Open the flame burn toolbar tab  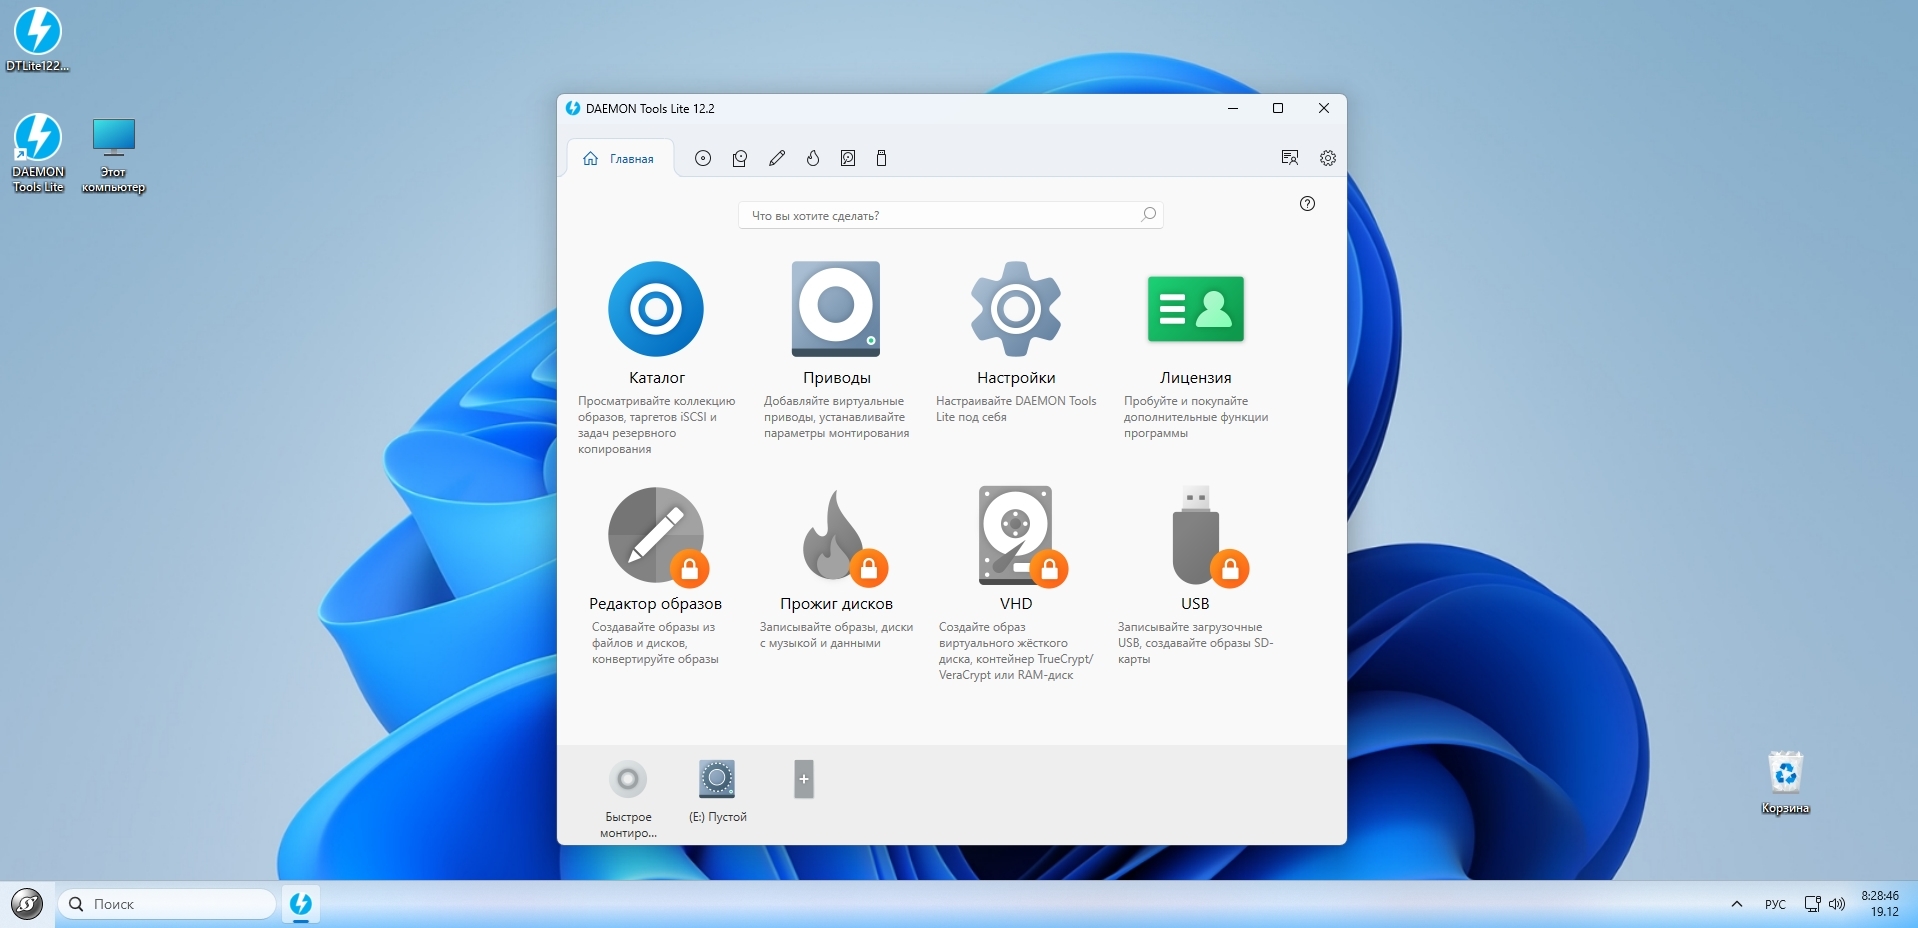click(813, 158)
